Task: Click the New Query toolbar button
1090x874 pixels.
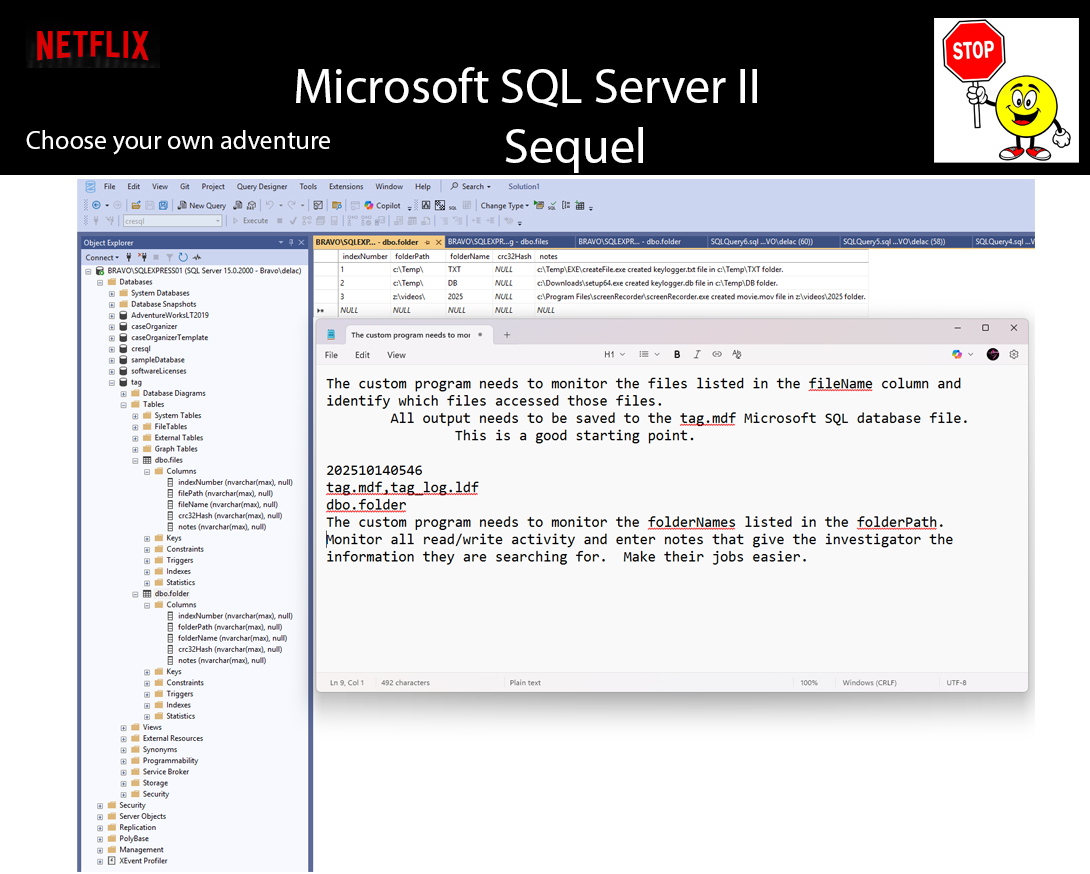Action: pos(202,205)
